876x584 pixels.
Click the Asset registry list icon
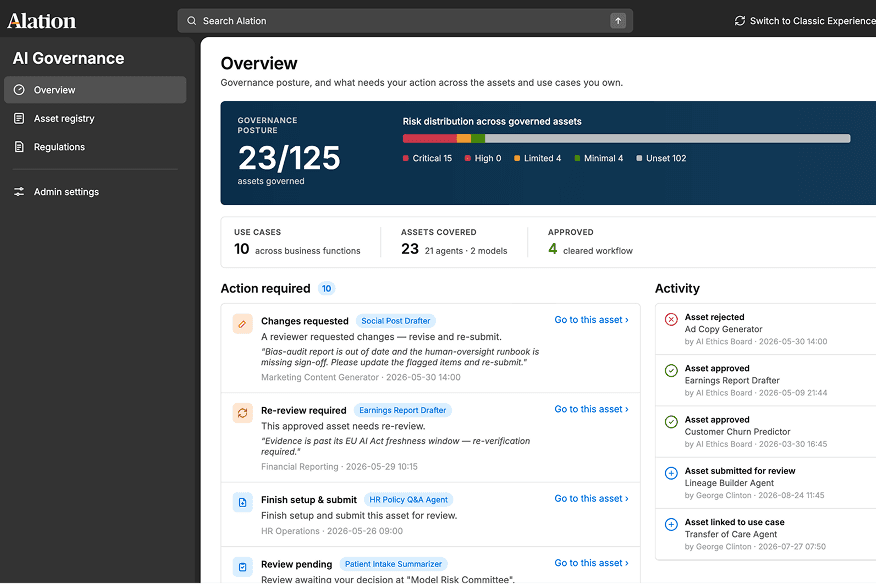(19, 118)
